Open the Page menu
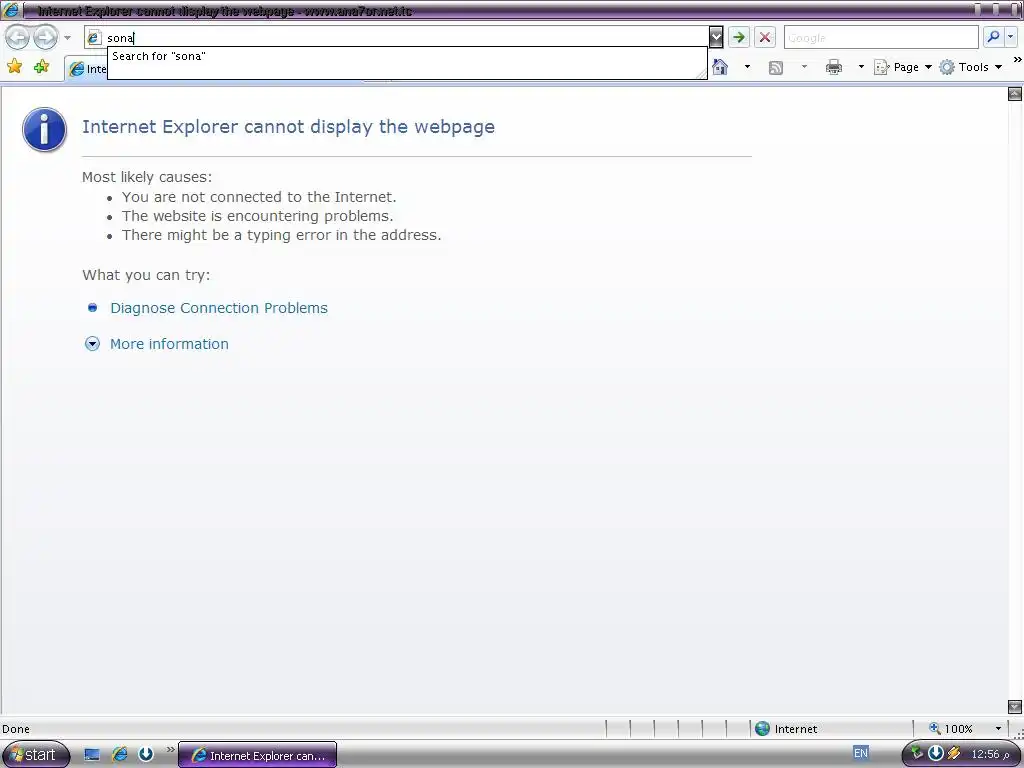The height and width of the screenshot is (768, 1024). point(903,67)
